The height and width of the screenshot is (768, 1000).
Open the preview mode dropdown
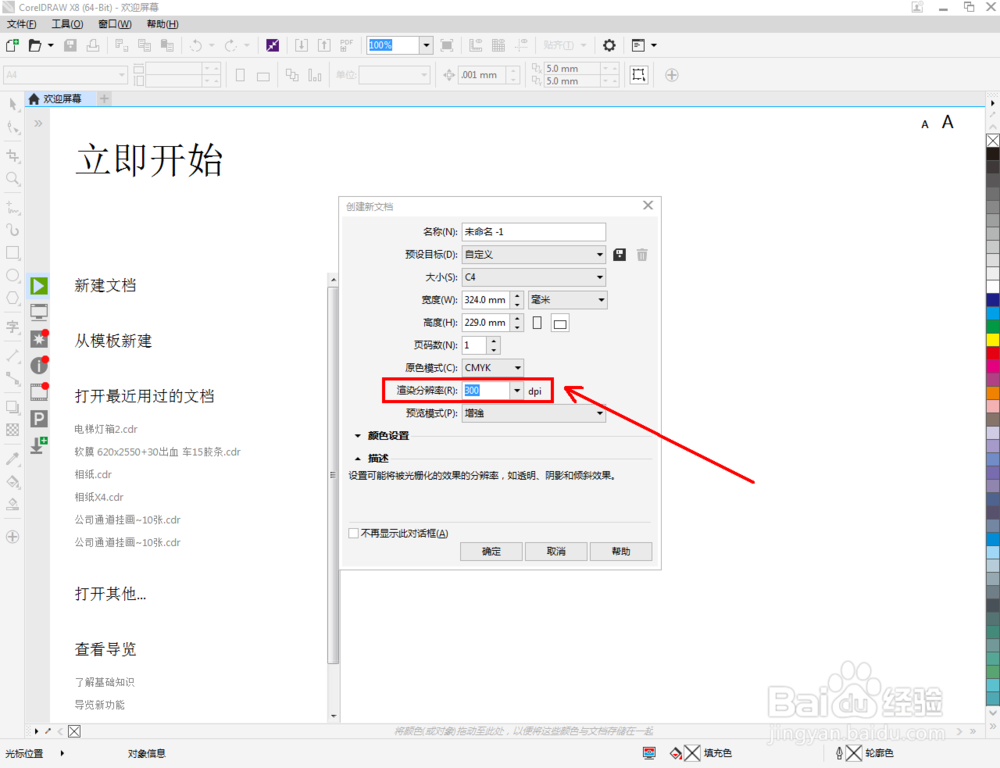coord(533,413)
